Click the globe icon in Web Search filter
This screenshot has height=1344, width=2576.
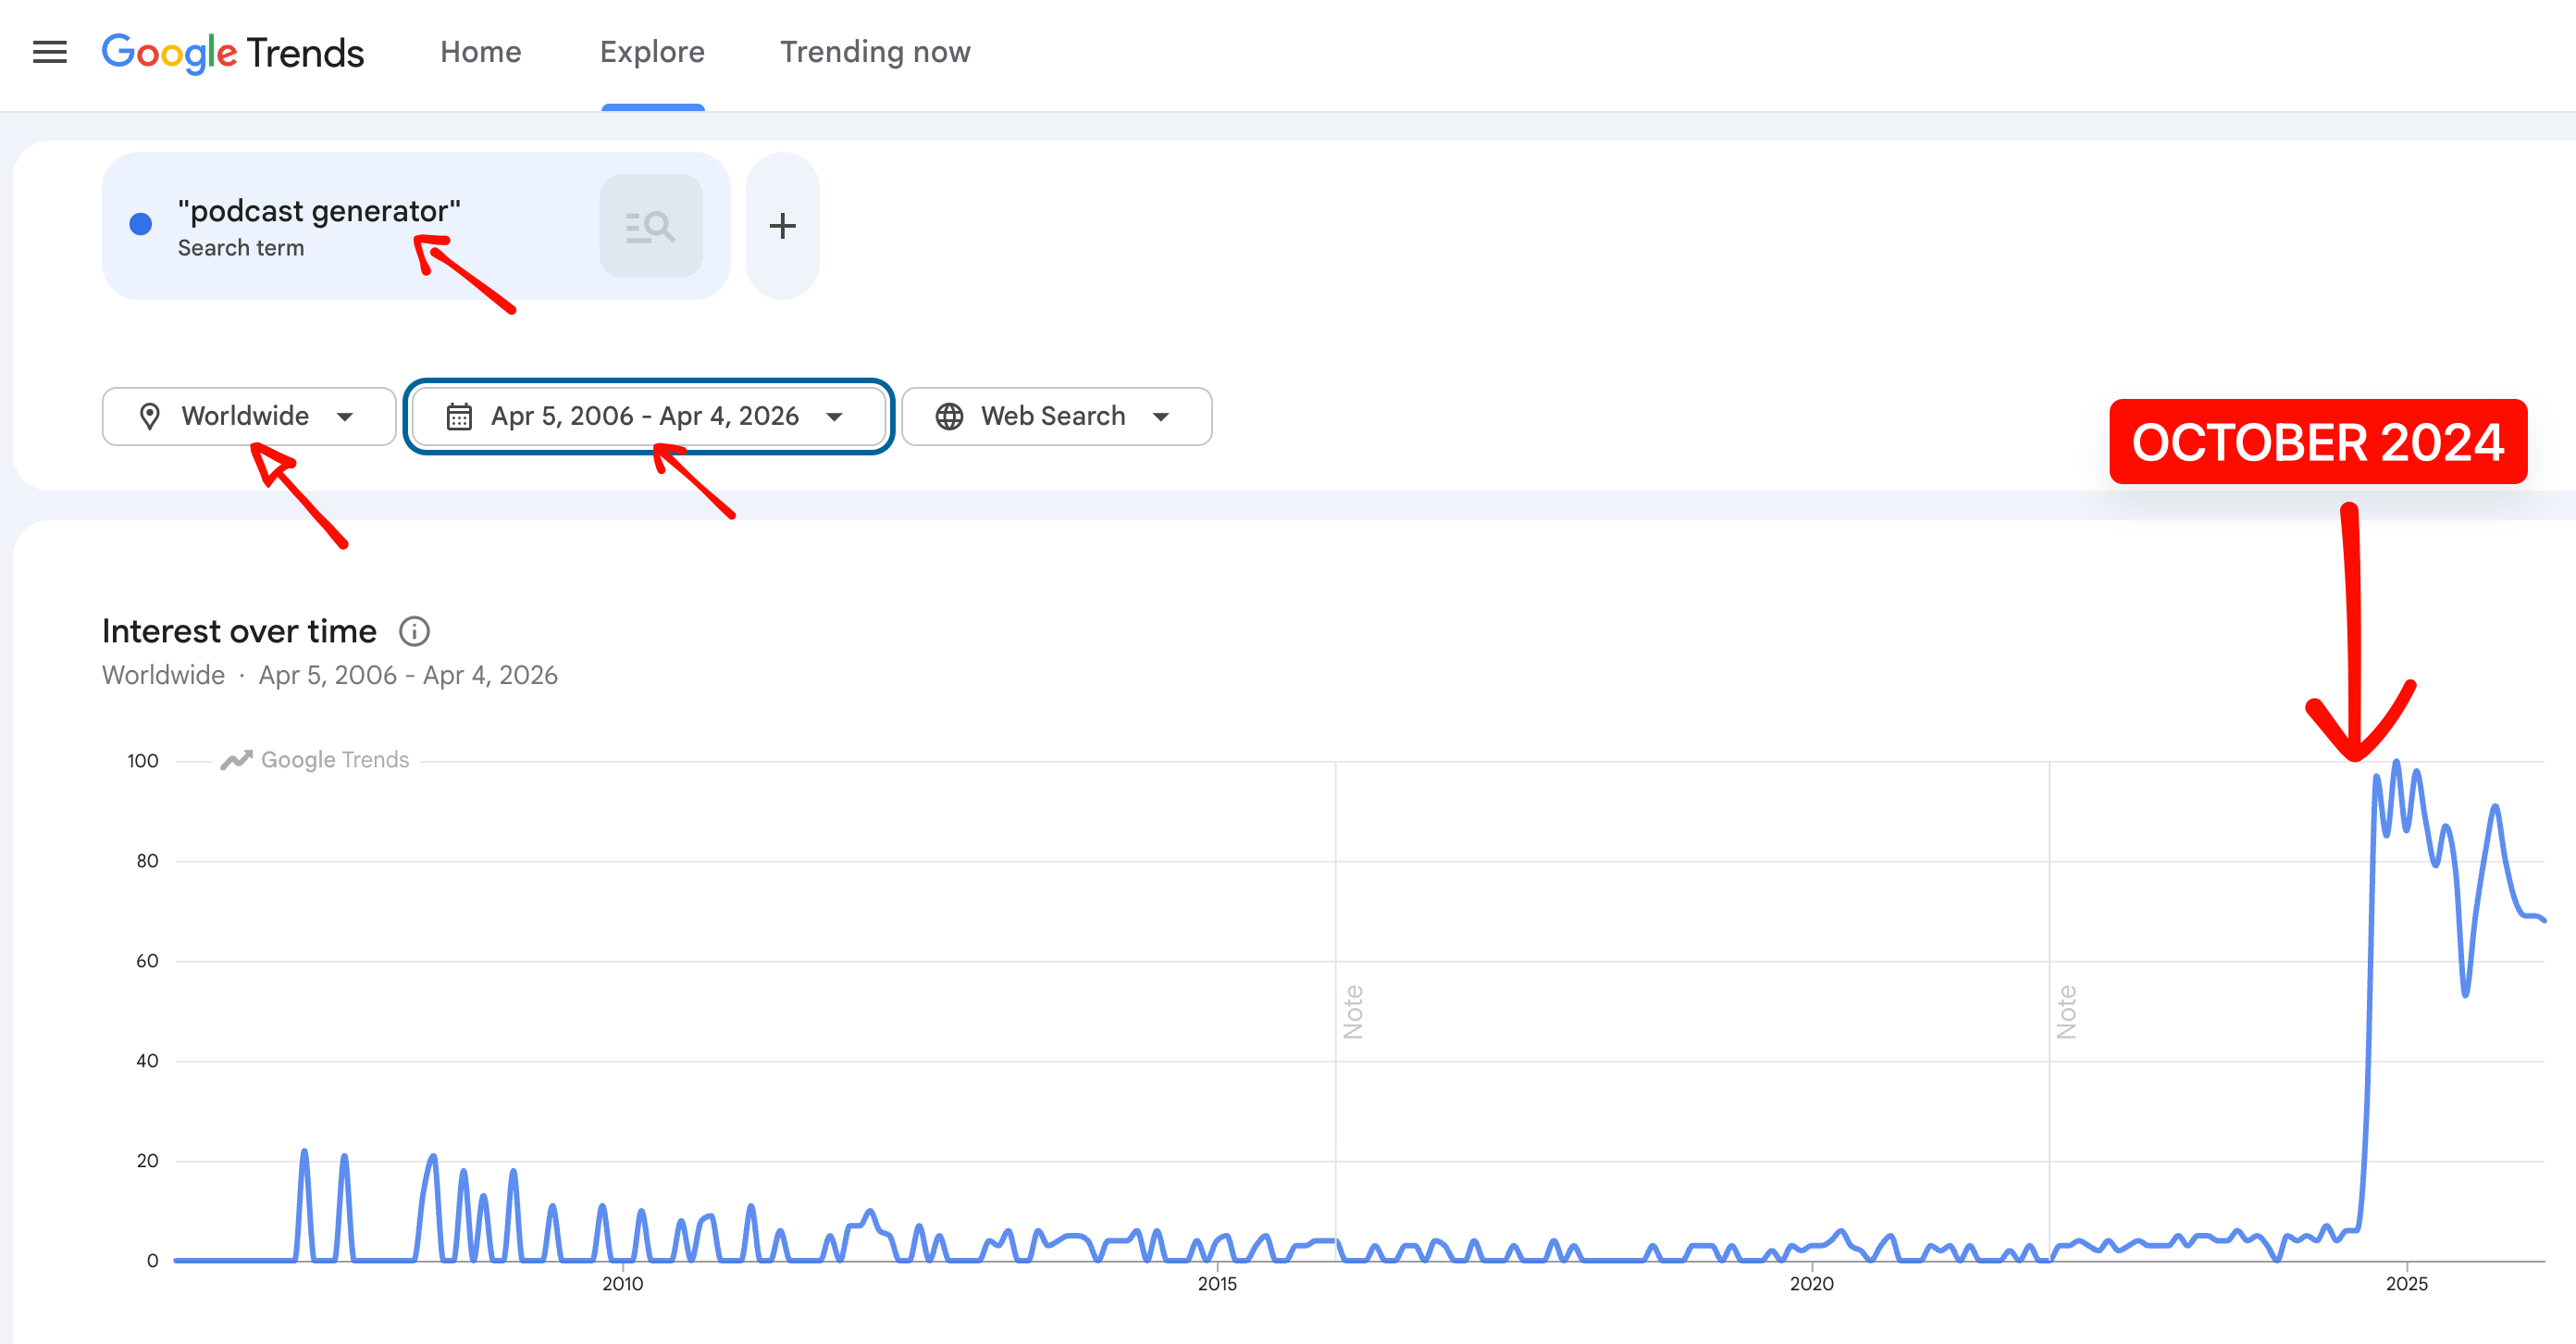pyautogui.click(x=949, y=416)
